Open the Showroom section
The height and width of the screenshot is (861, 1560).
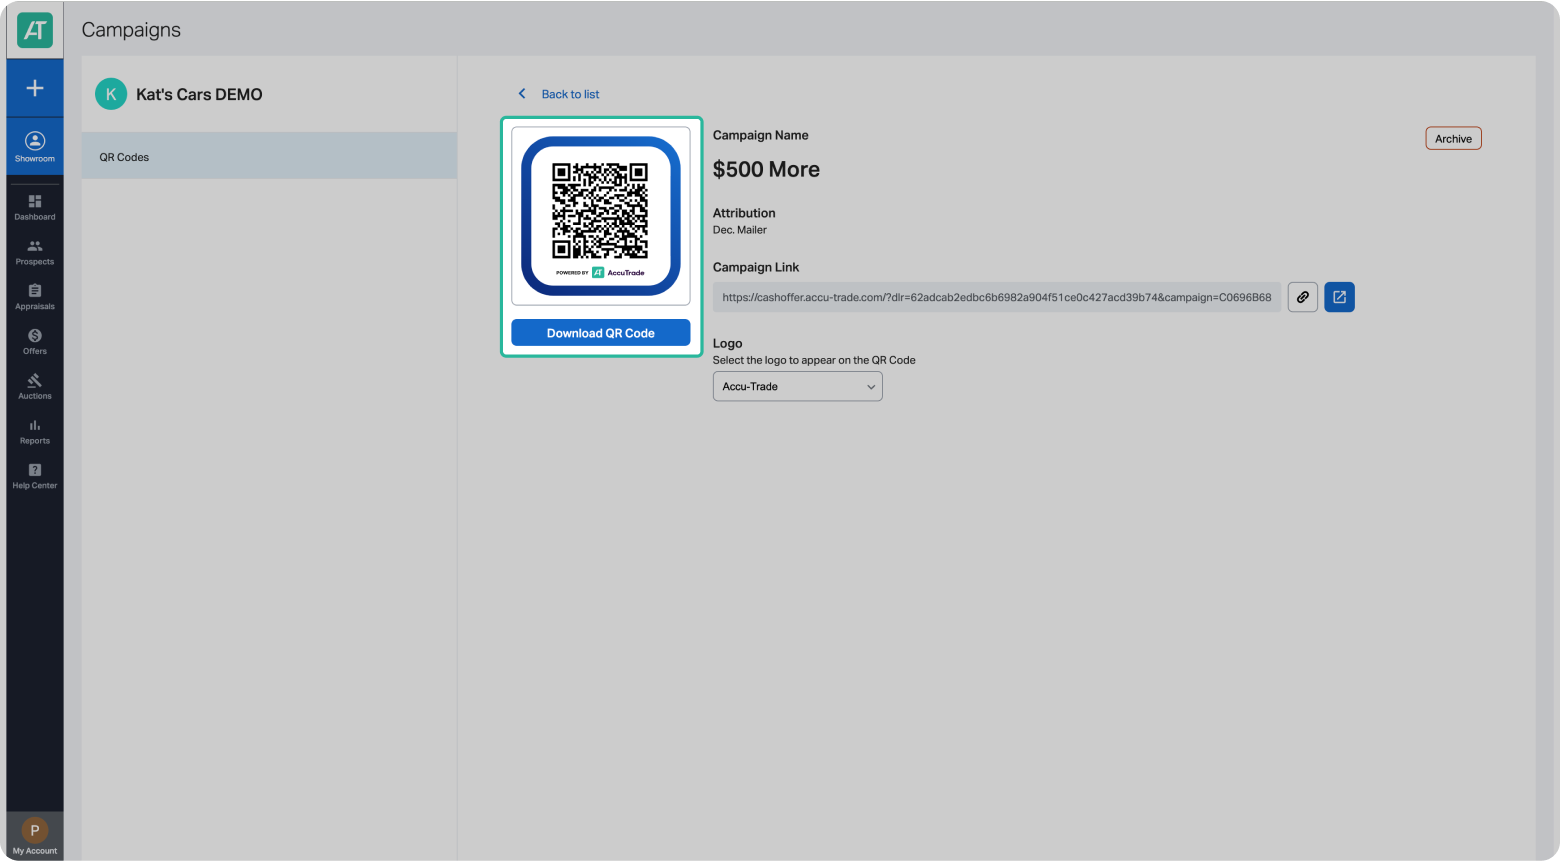point(35,147)
